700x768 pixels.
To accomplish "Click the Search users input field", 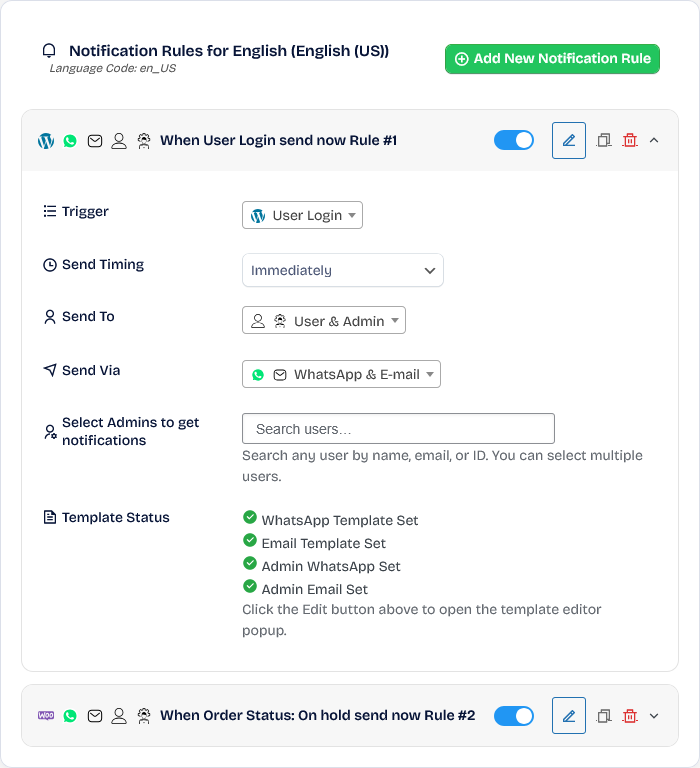I will coord(398,429).
